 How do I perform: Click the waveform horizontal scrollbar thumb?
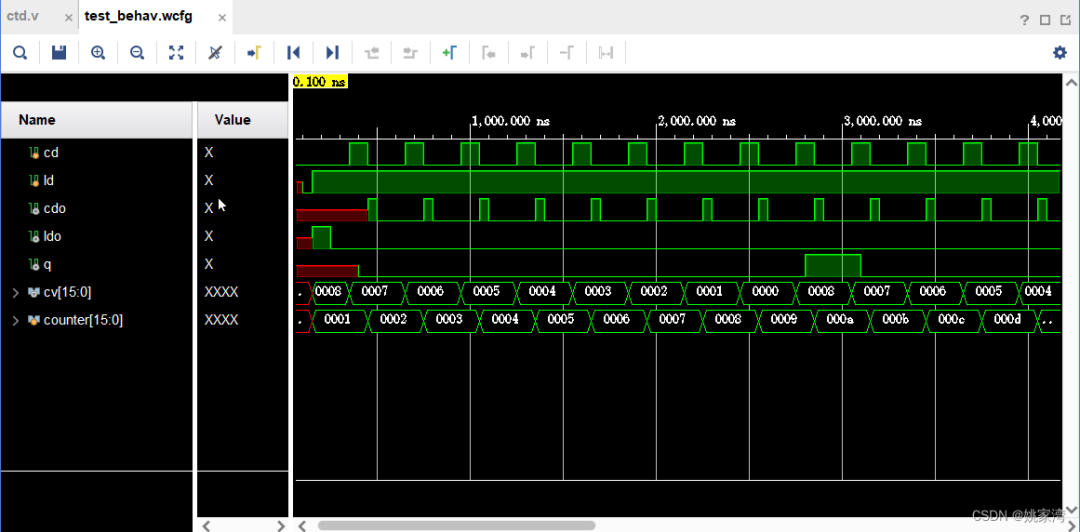coord(456,525)
